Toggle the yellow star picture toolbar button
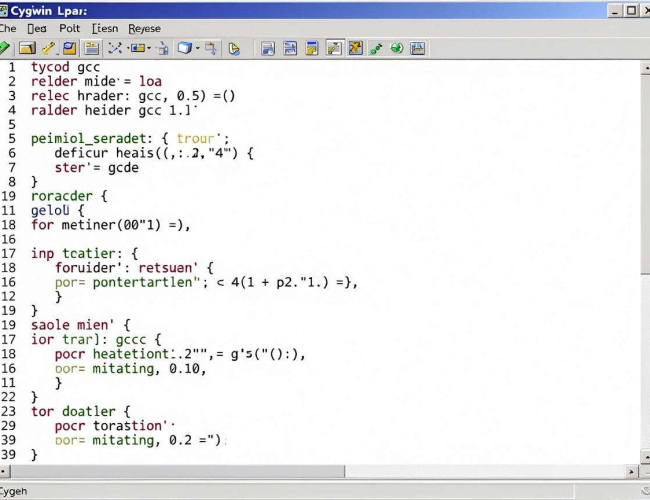 [355, 48]
